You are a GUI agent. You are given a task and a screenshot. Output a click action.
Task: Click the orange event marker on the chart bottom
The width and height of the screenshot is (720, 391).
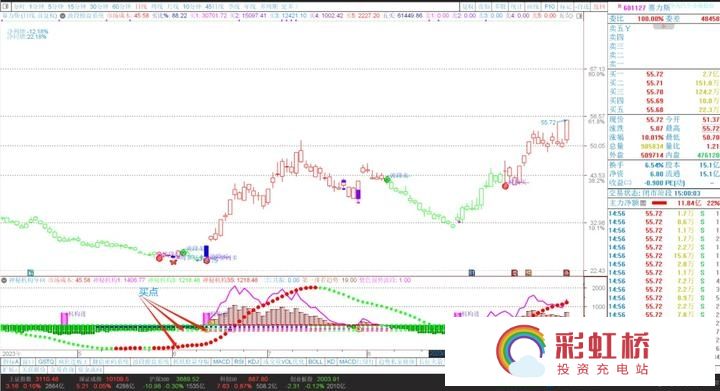click(528, 273)
